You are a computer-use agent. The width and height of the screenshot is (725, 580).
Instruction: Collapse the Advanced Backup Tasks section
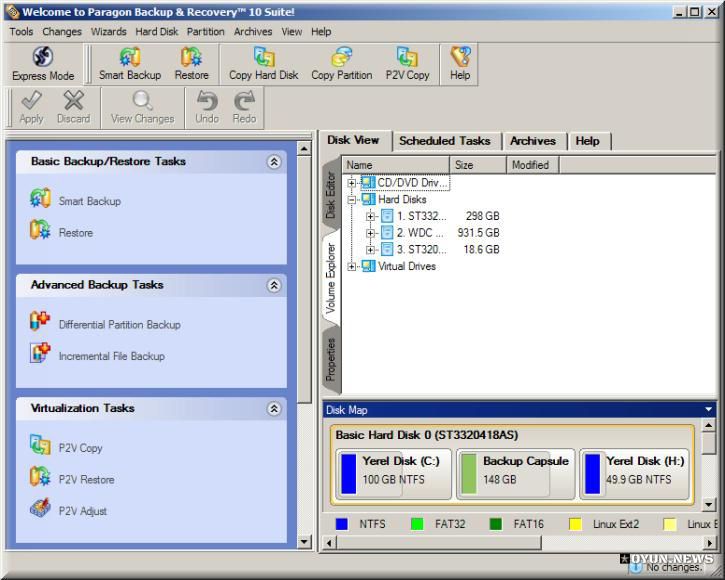[x=274, y=285]
